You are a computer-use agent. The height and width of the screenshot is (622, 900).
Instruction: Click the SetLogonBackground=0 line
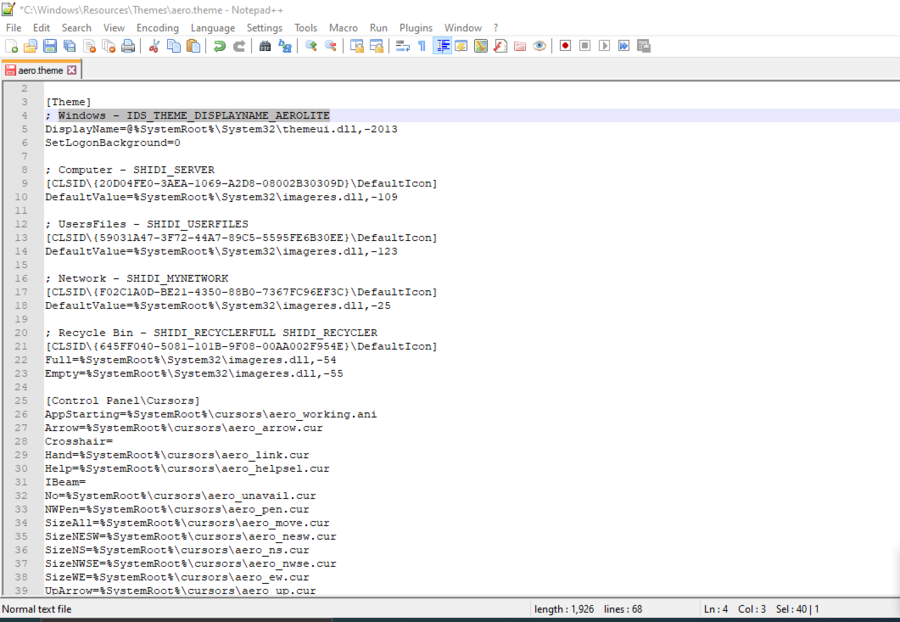pyautogui.click(x=112, y=143)
